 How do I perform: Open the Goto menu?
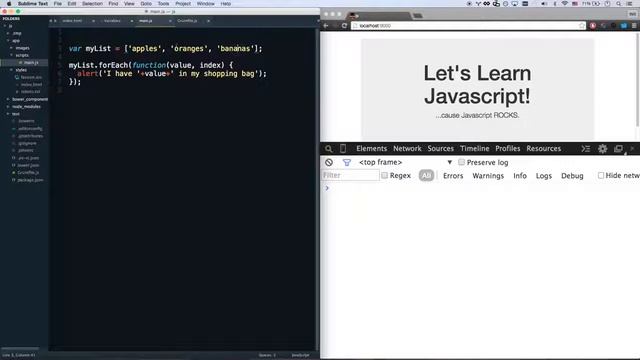coord(146,4)
